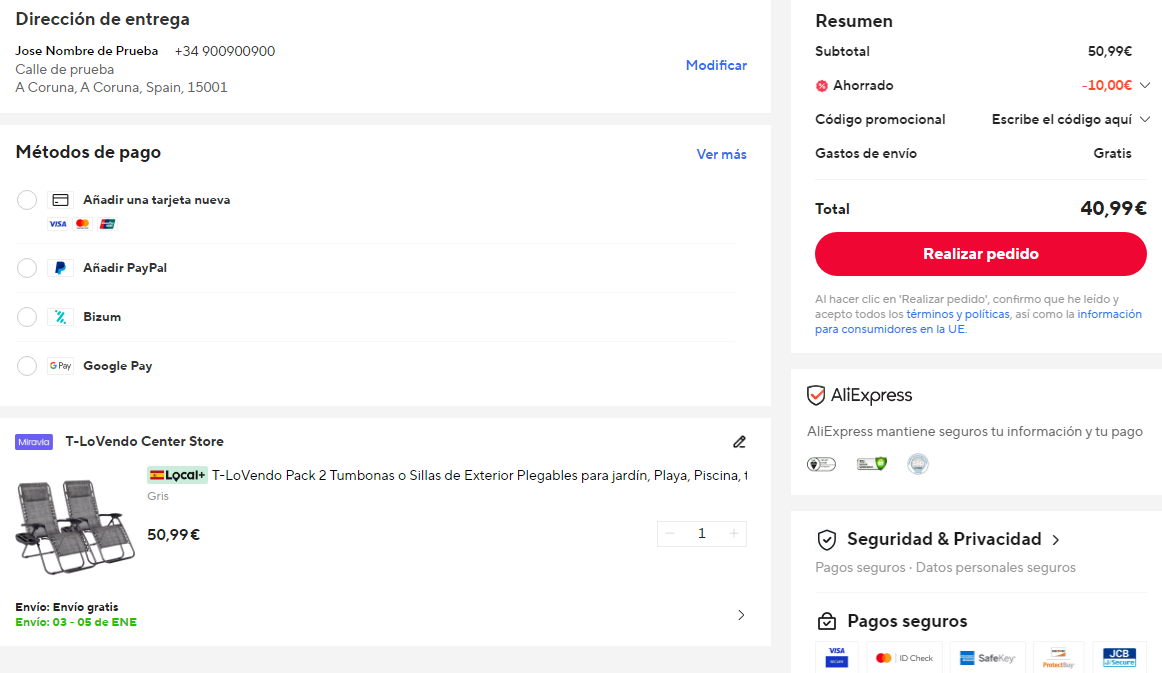
Task: Click the -10,00€ savings amount
Action: point(1106,85)
